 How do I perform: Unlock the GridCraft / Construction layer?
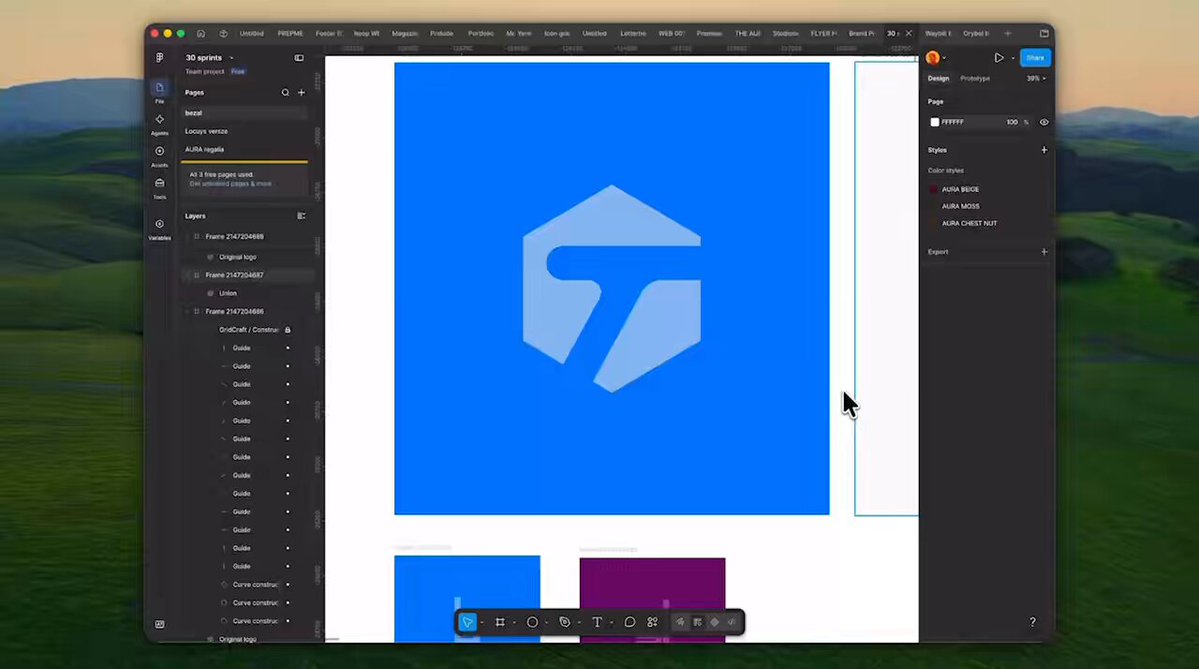288,330
